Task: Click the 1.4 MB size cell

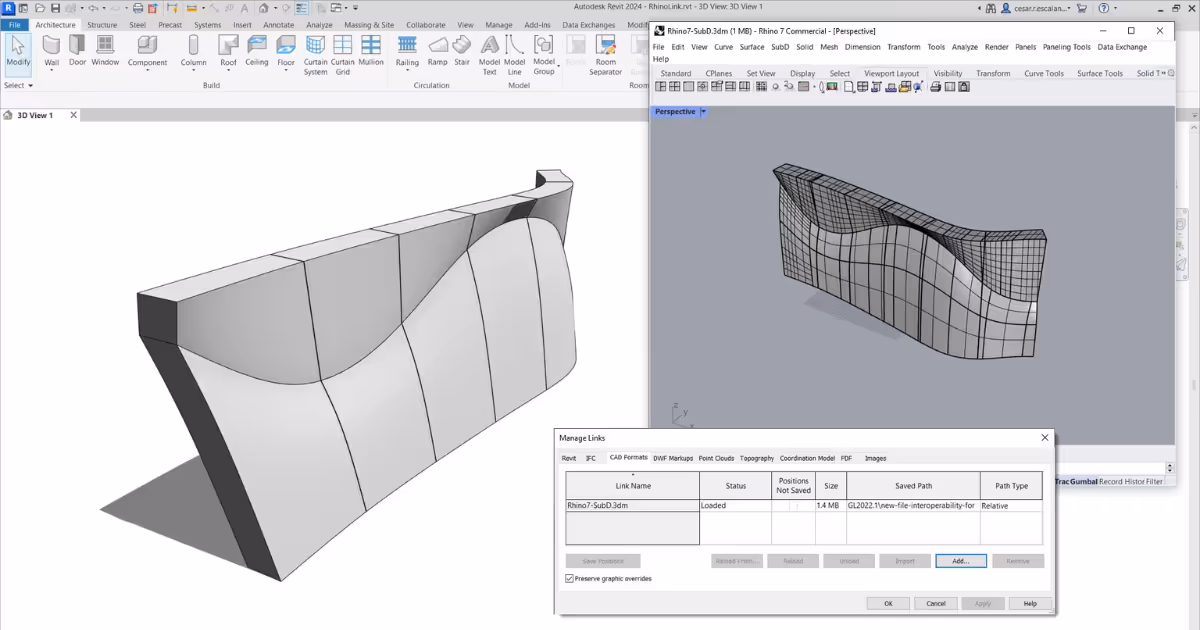Action: (831, 506)
